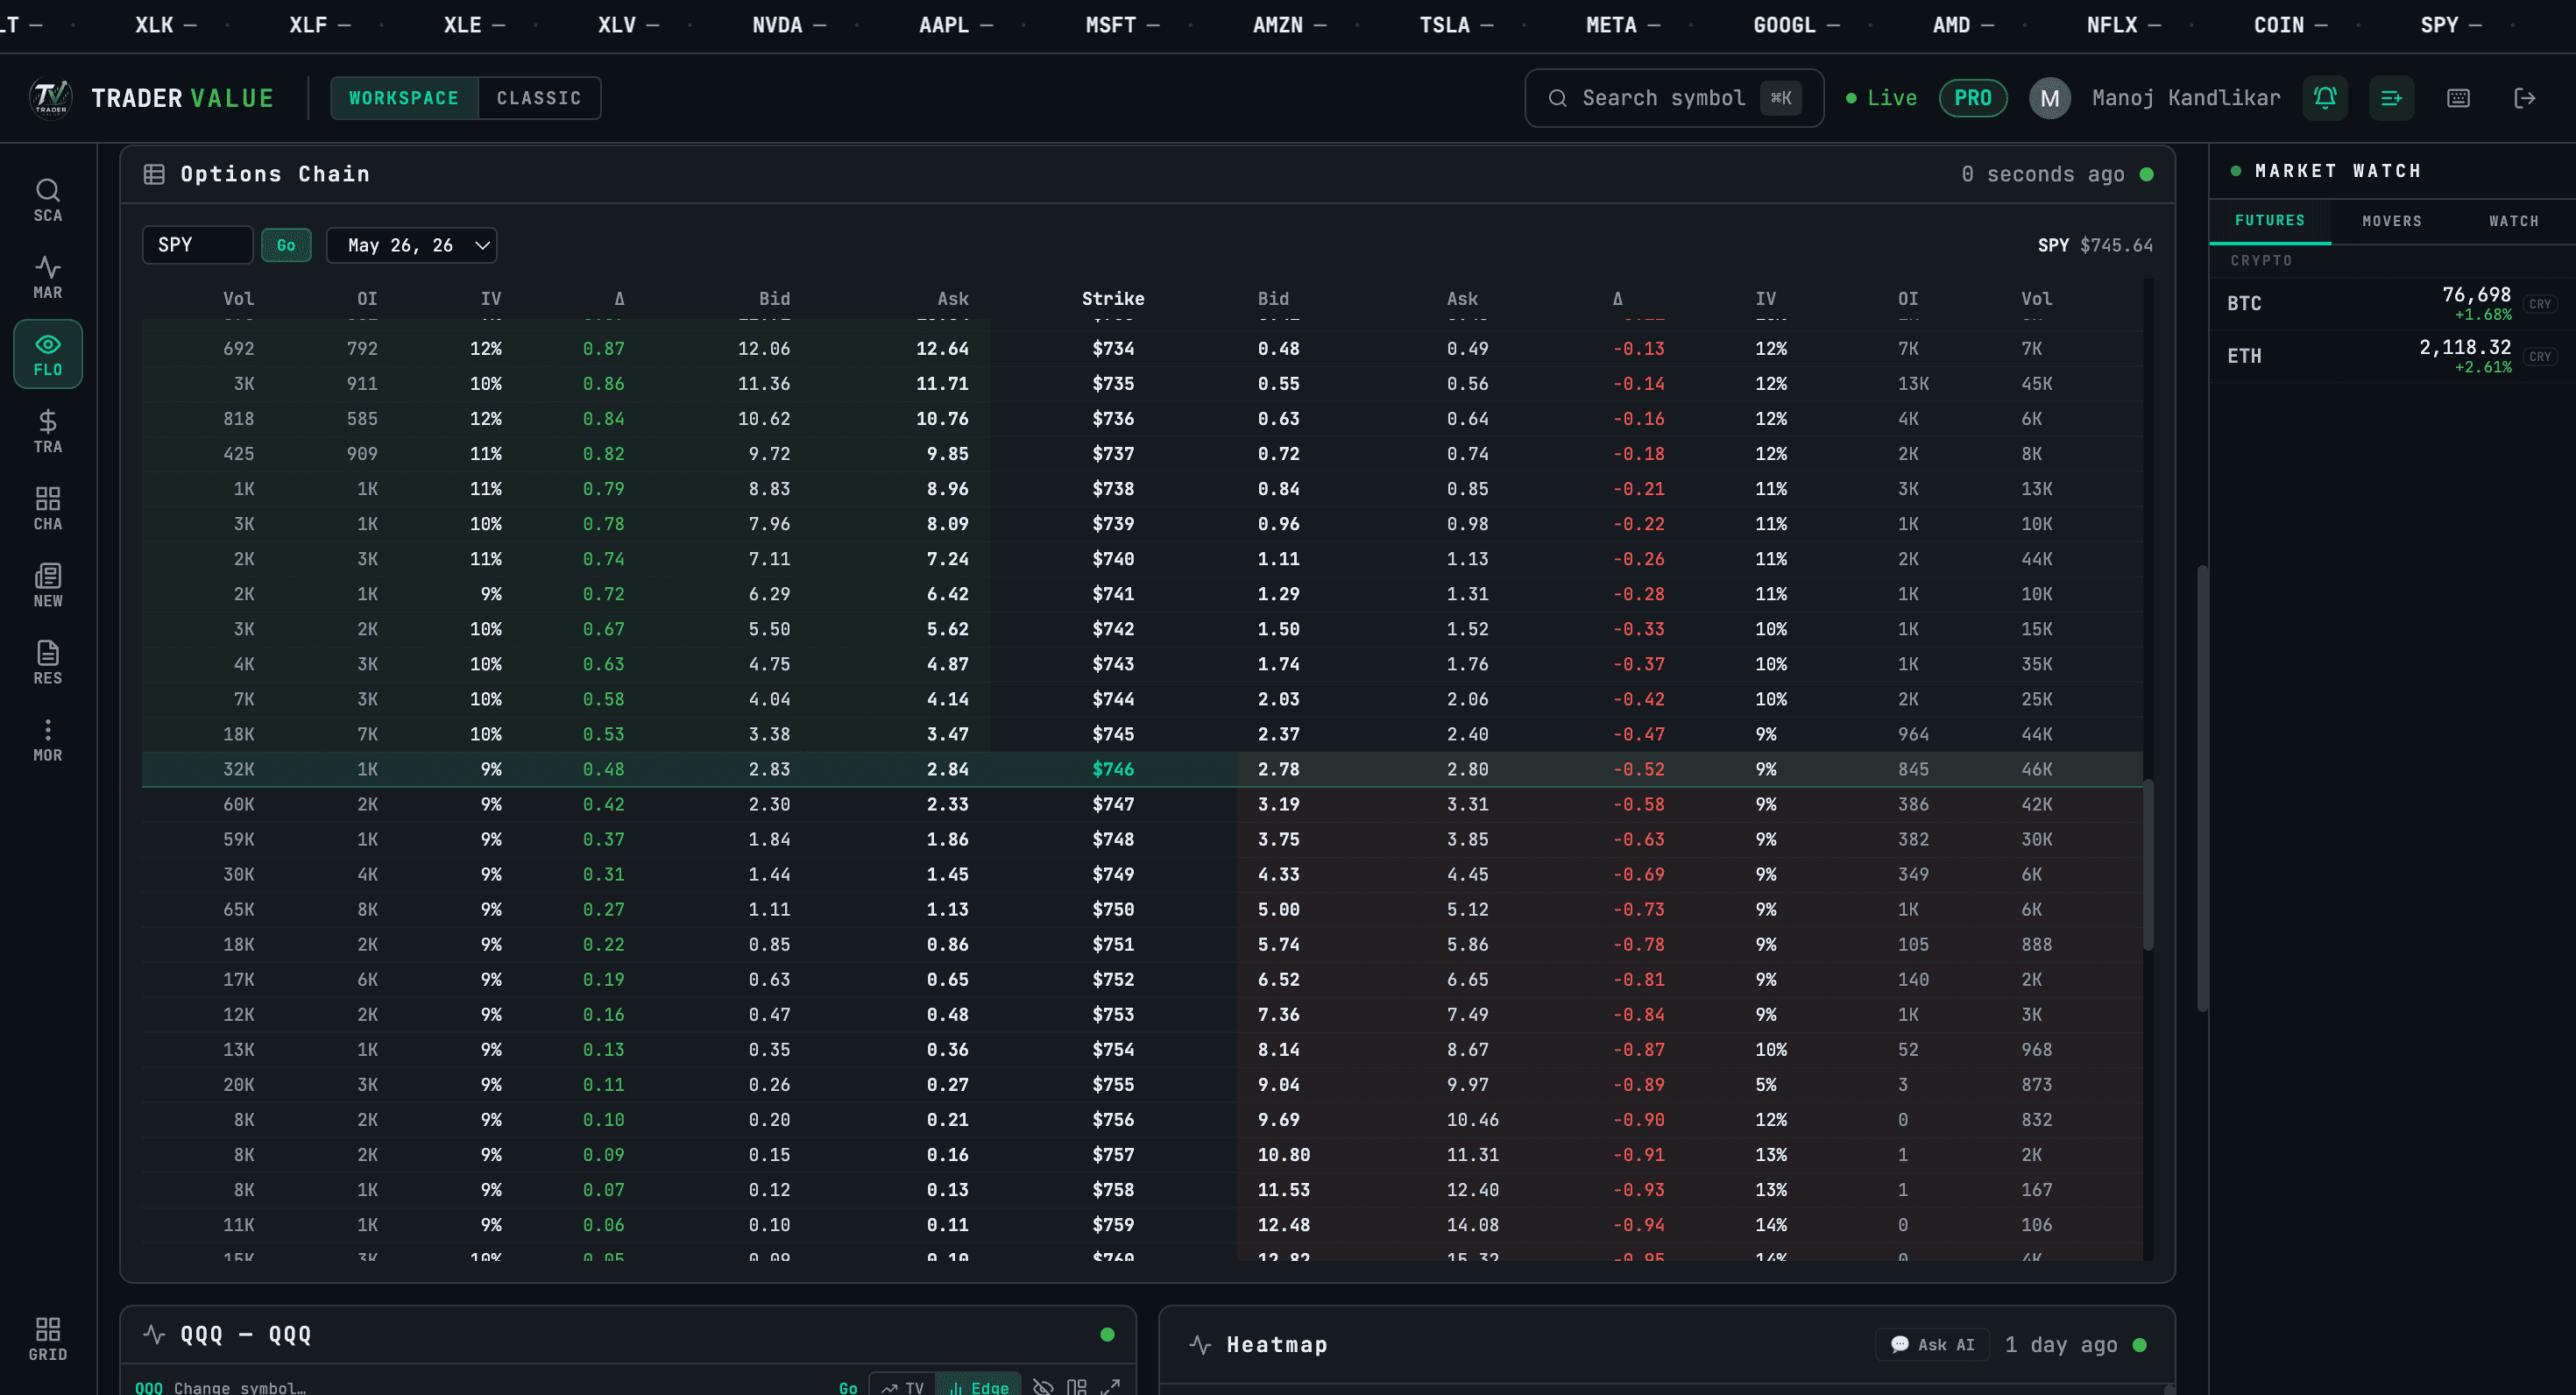Click the SPY symbol input field

click(197, 245)
